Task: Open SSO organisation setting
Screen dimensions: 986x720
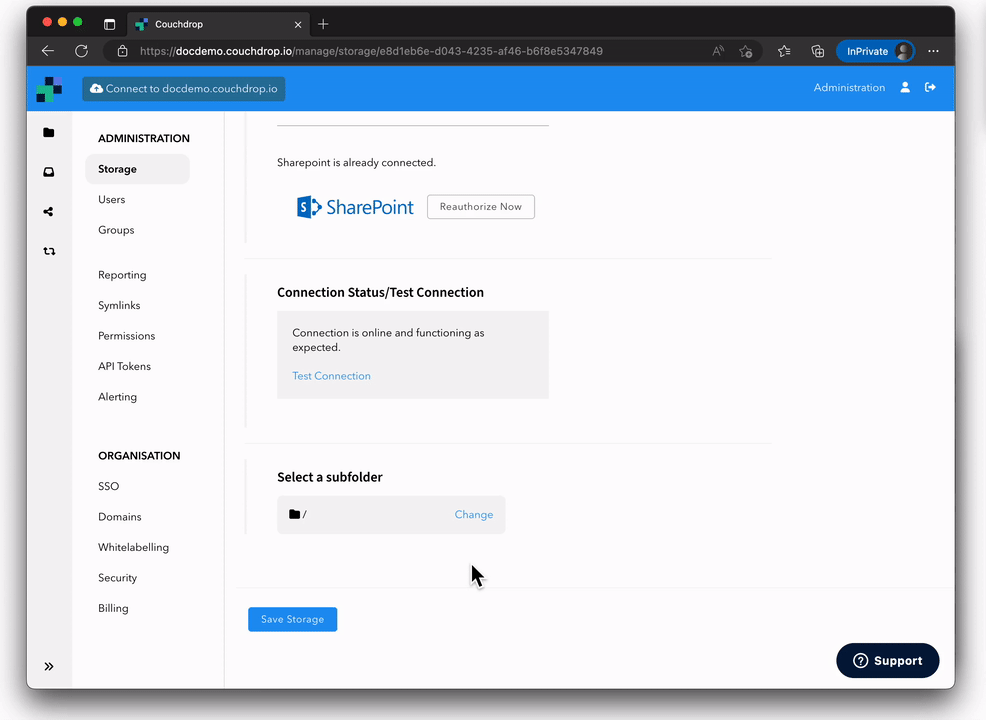Action: click(108, 486)
